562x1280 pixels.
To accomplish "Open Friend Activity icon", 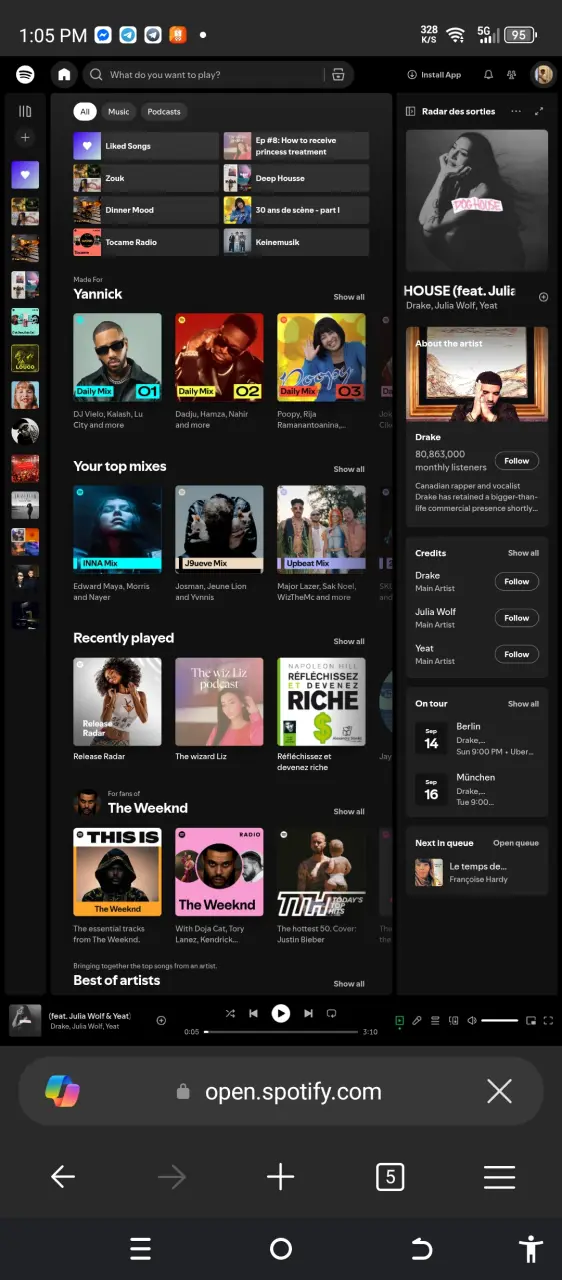I will point(513,75).
